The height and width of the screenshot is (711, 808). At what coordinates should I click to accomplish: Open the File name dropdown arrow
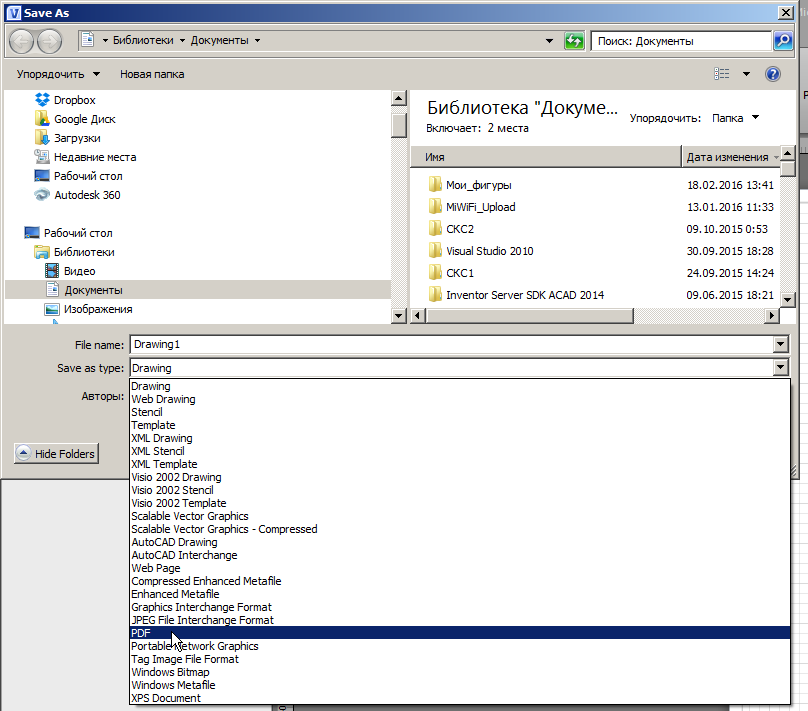coord(781,344)
